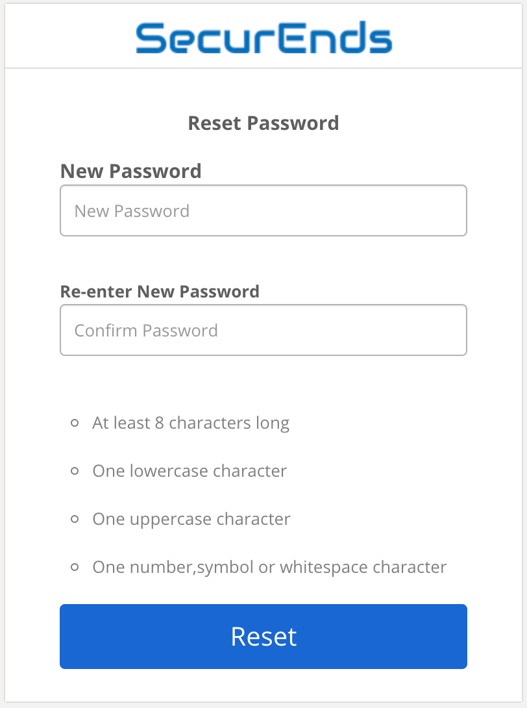Image resolution: width=527 pixels, height=708 pixels.
Task: Click the 'Ends' part of the SecurEnds logo
Action: coord(336,37)
